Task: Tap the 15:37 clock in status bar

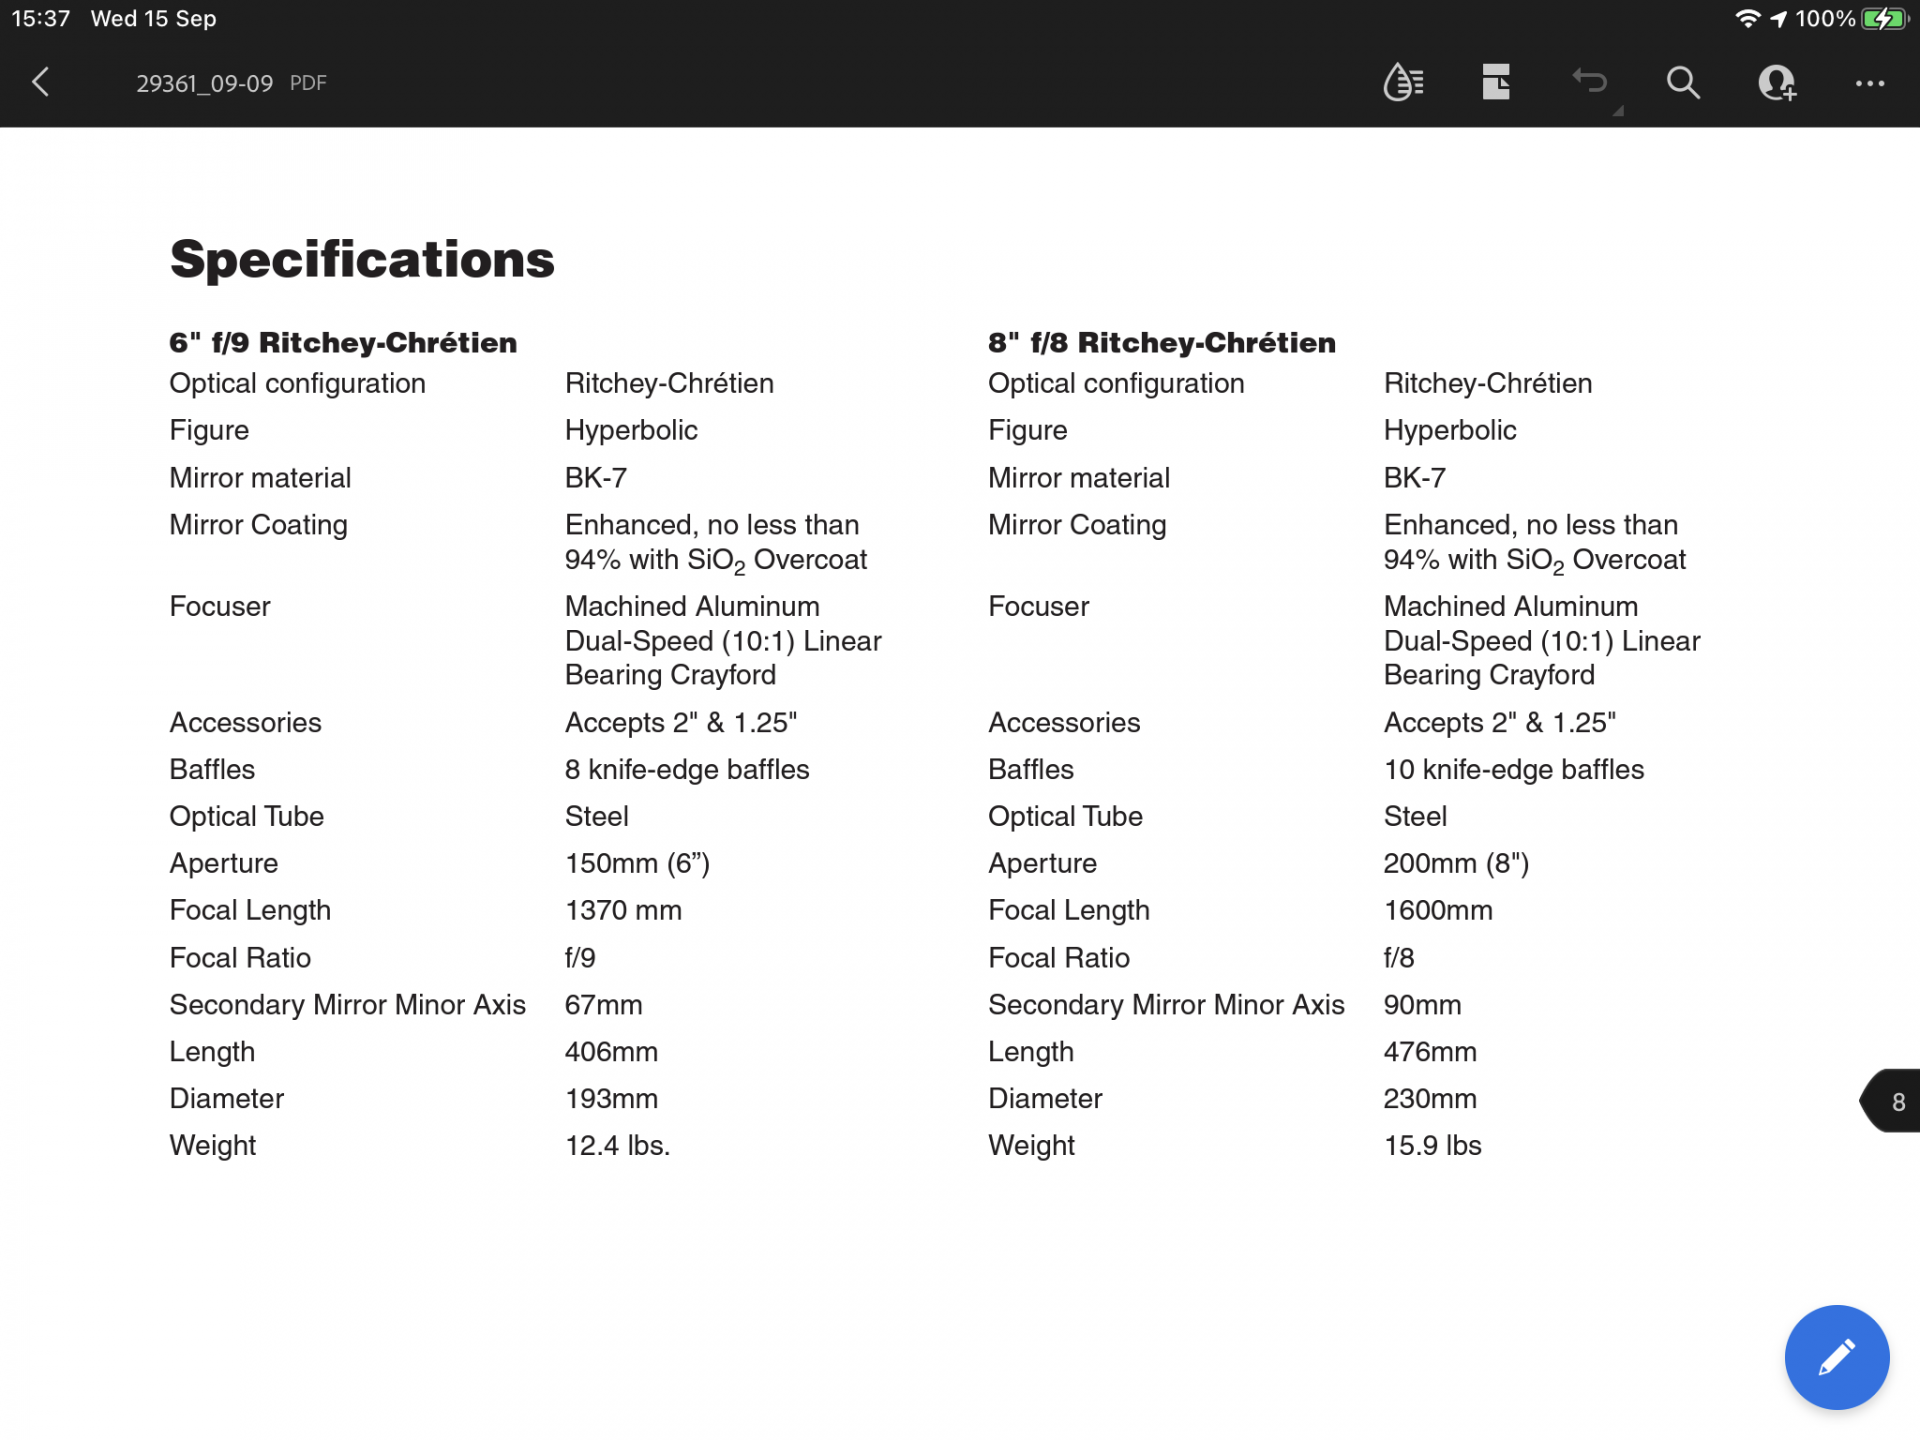Action: pyautogui.click(x=41, y=19)
